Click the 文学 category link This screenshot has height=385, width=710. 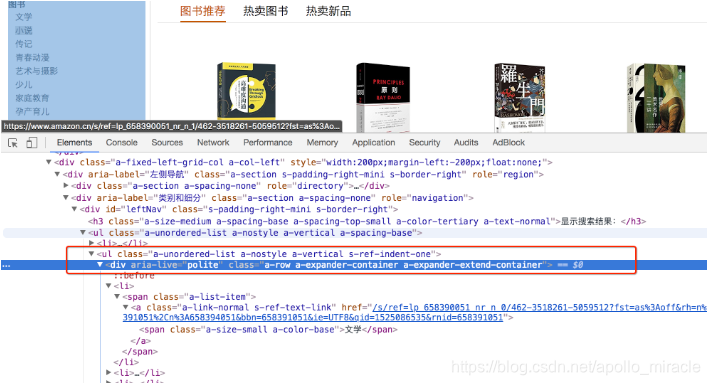coord(24,17)
